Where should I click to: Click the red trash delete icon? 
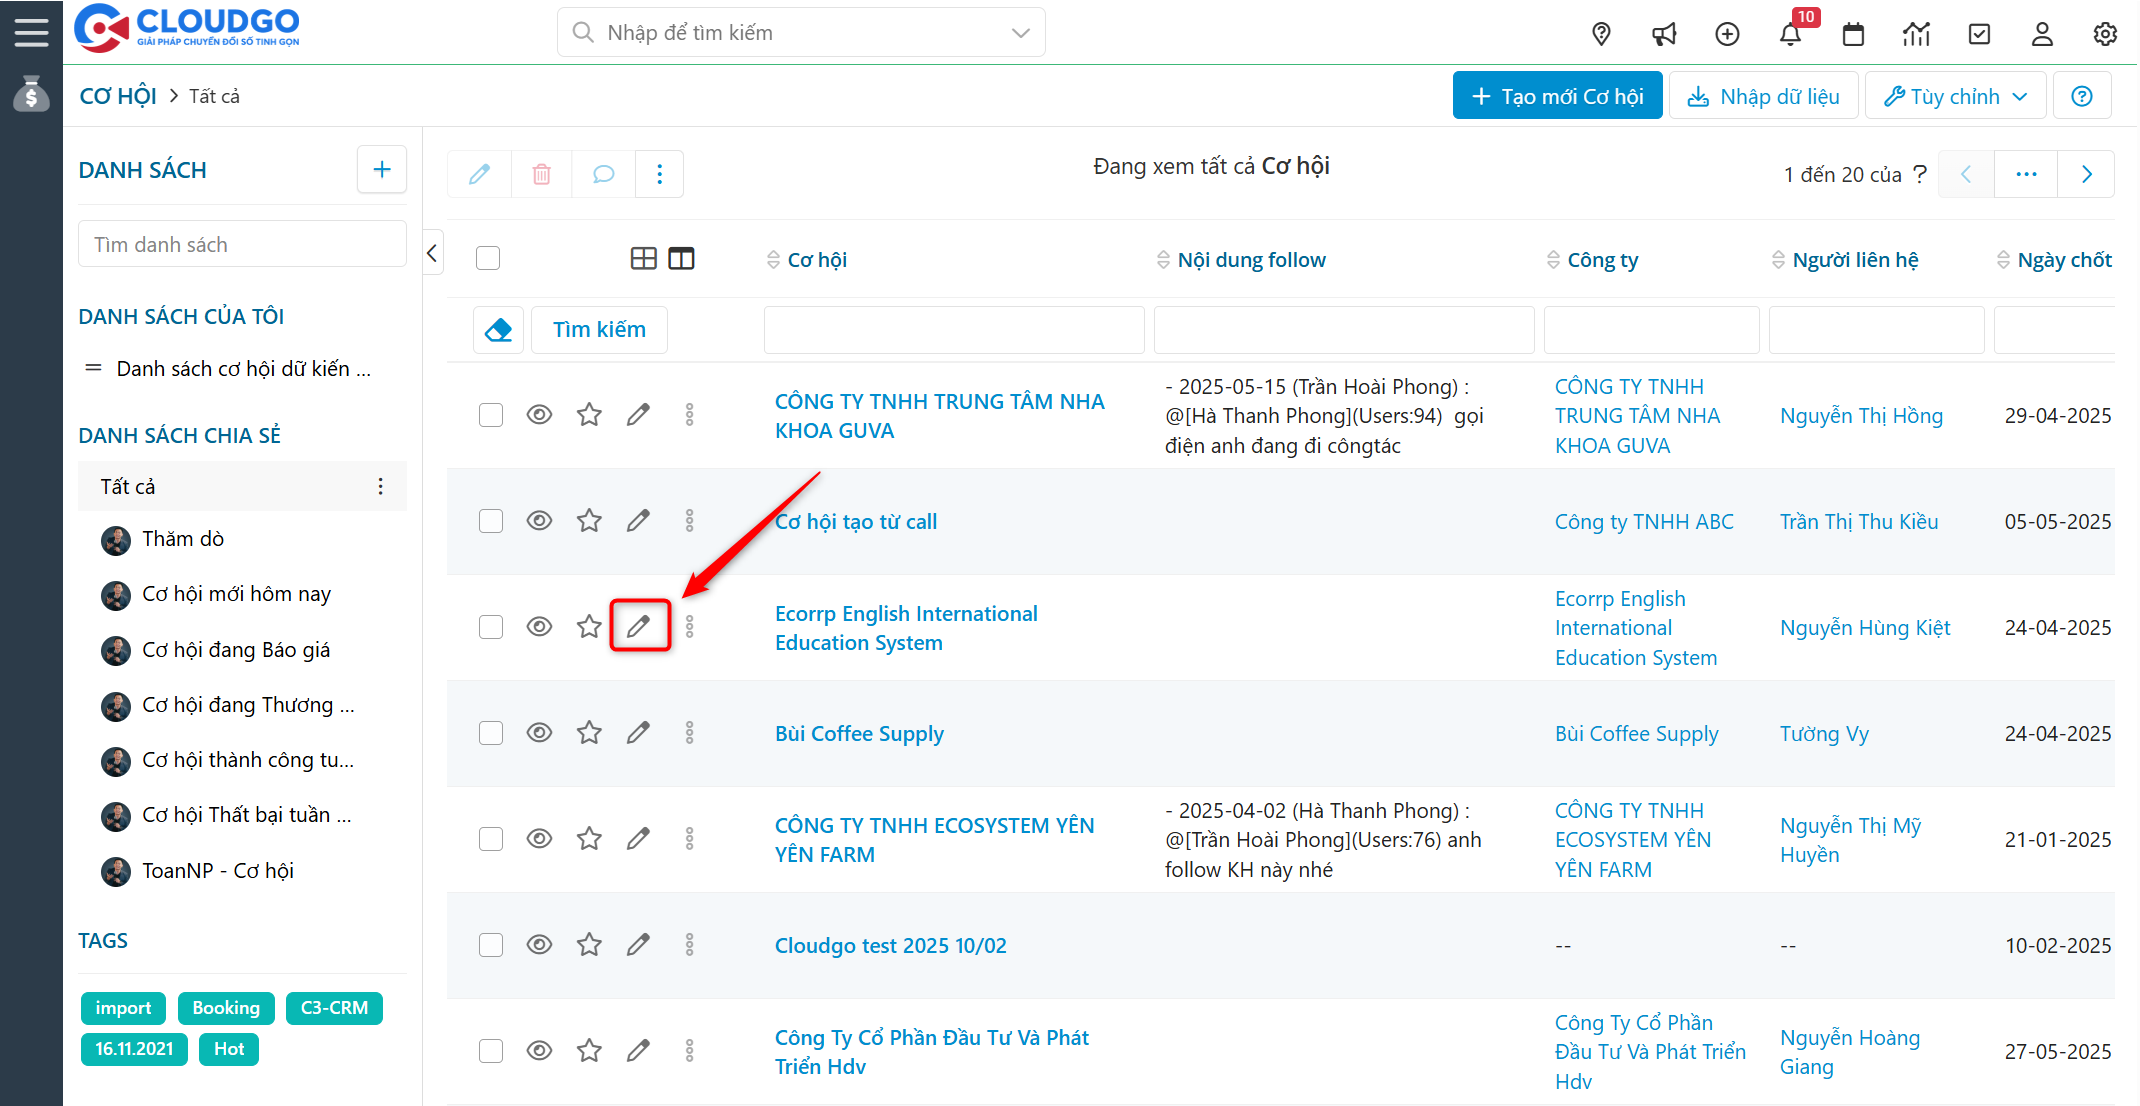click(541, 175)
